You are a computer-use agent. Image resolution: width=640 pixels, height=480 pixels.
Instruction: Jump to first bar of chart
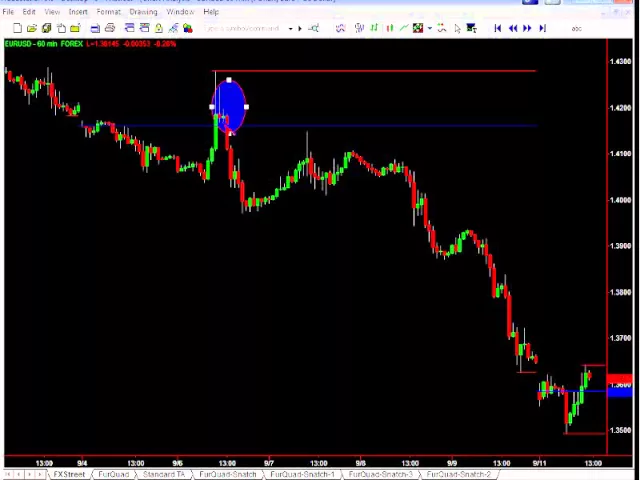click(498, 28)
